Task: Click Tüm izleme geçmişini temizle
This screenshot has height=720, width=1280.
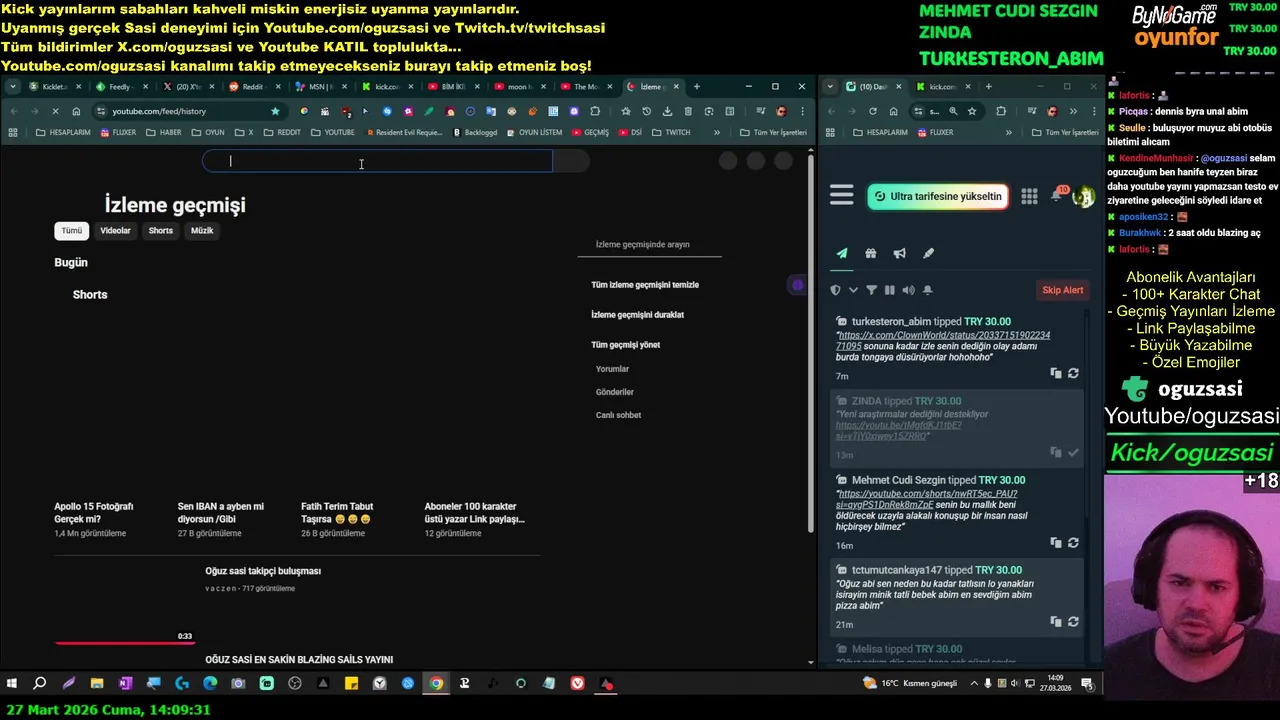Action: [645, 285]
